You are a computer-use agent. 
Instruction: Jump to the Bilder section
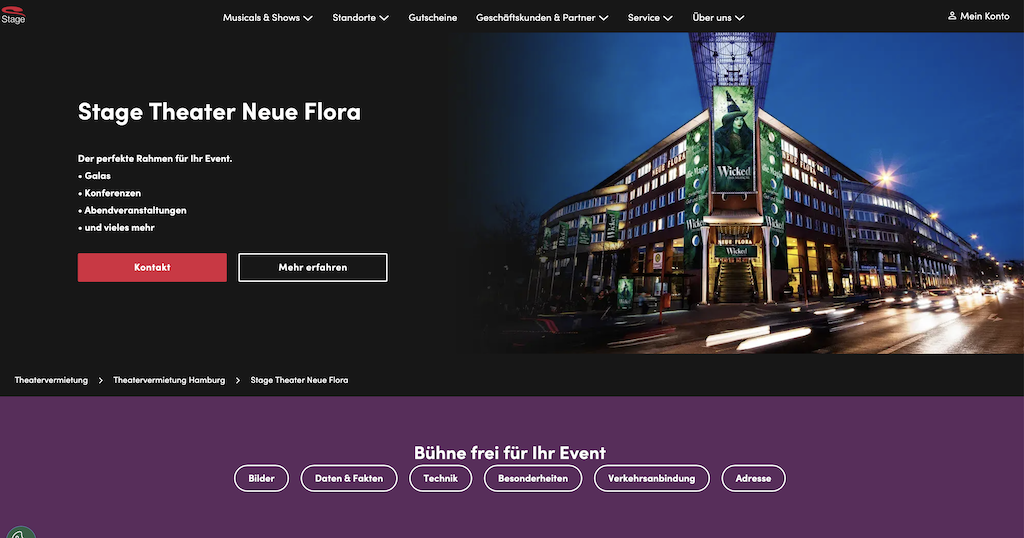coord(261,479)
